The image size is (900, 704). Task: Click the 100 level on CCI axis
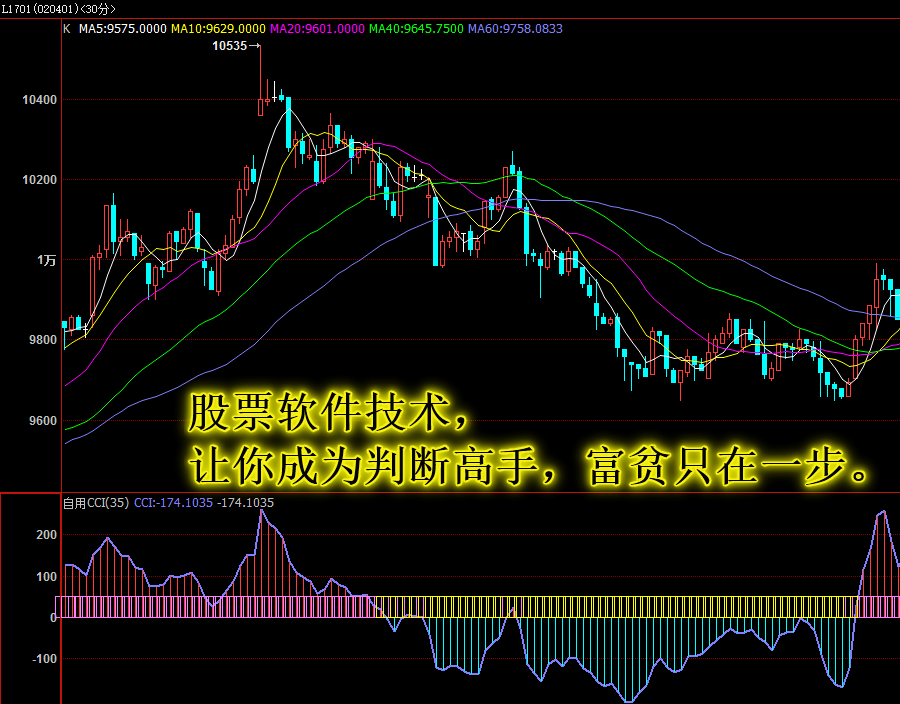pyautogui.click(x=46, y=577)
